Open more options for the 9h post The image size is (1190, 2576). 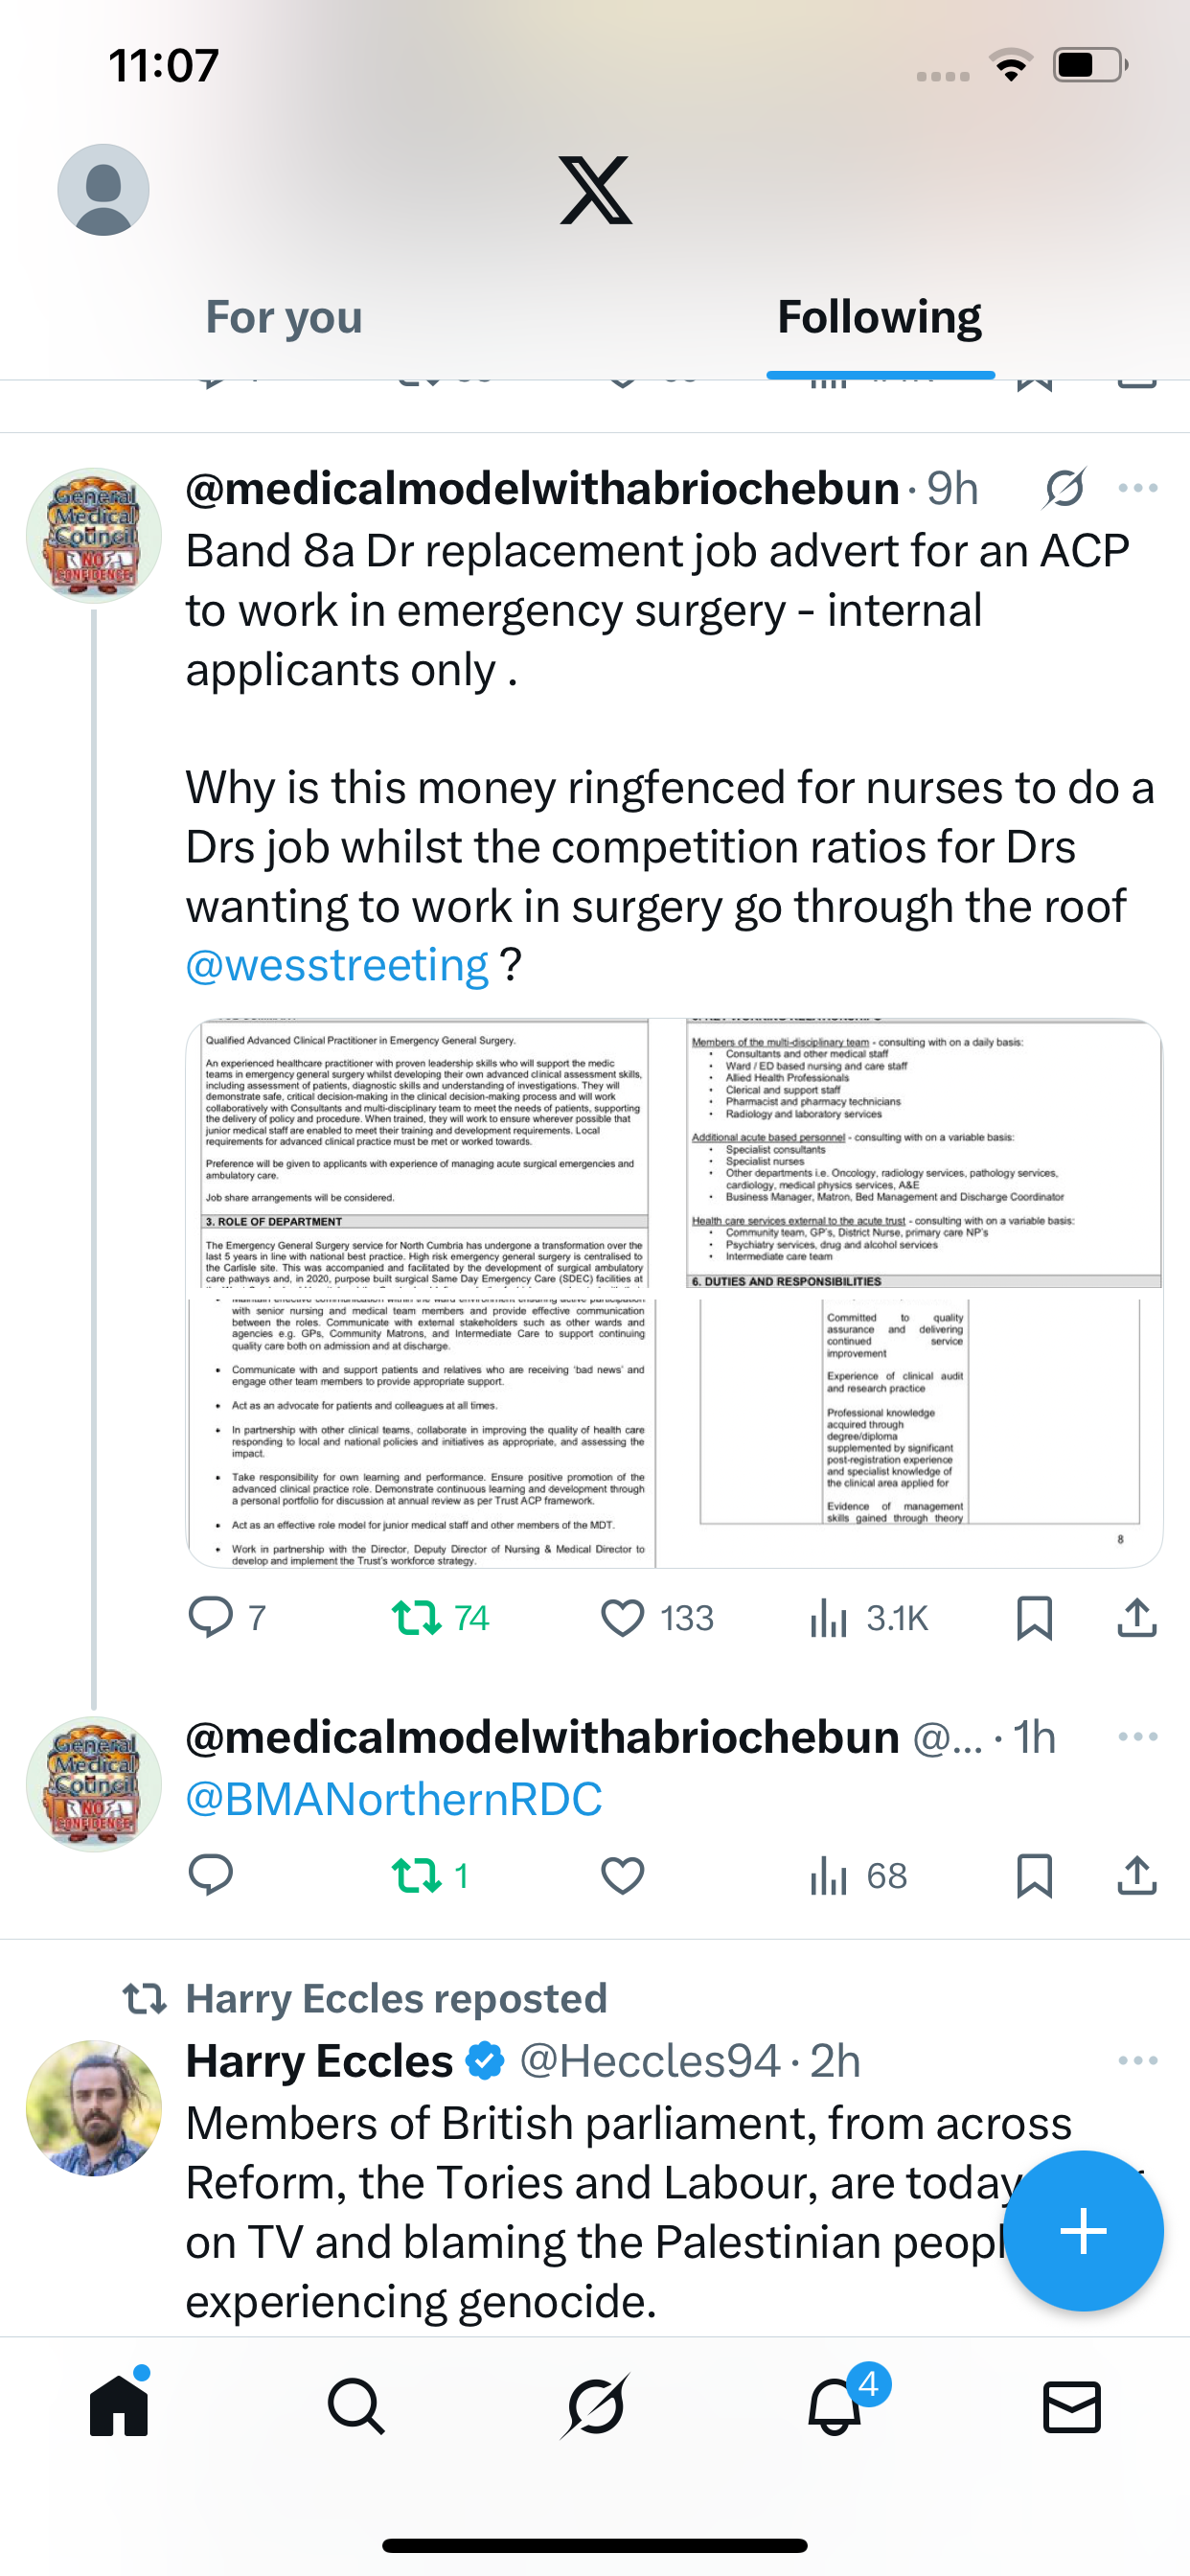(1138, 489)
